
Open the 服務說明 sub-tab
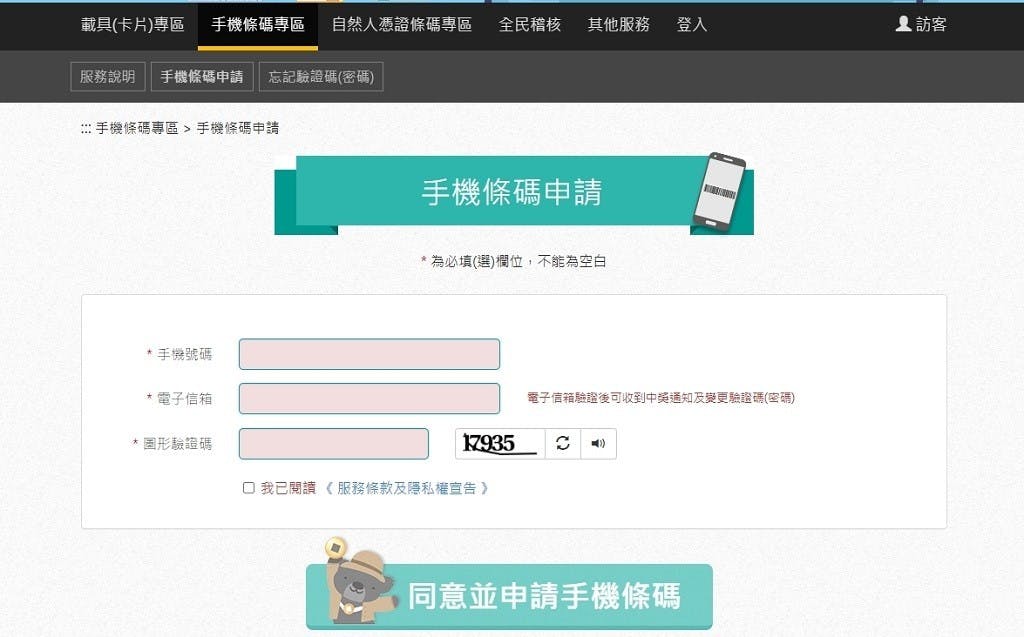click(x=108, y=76)
